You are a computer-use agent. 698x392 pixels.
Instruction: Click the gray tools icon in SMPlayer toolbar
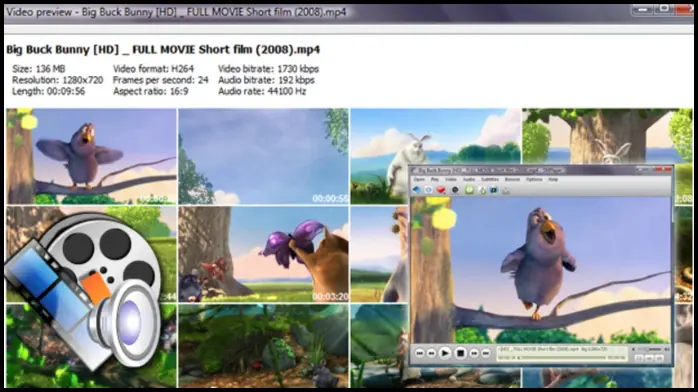(x=506, y=190)
